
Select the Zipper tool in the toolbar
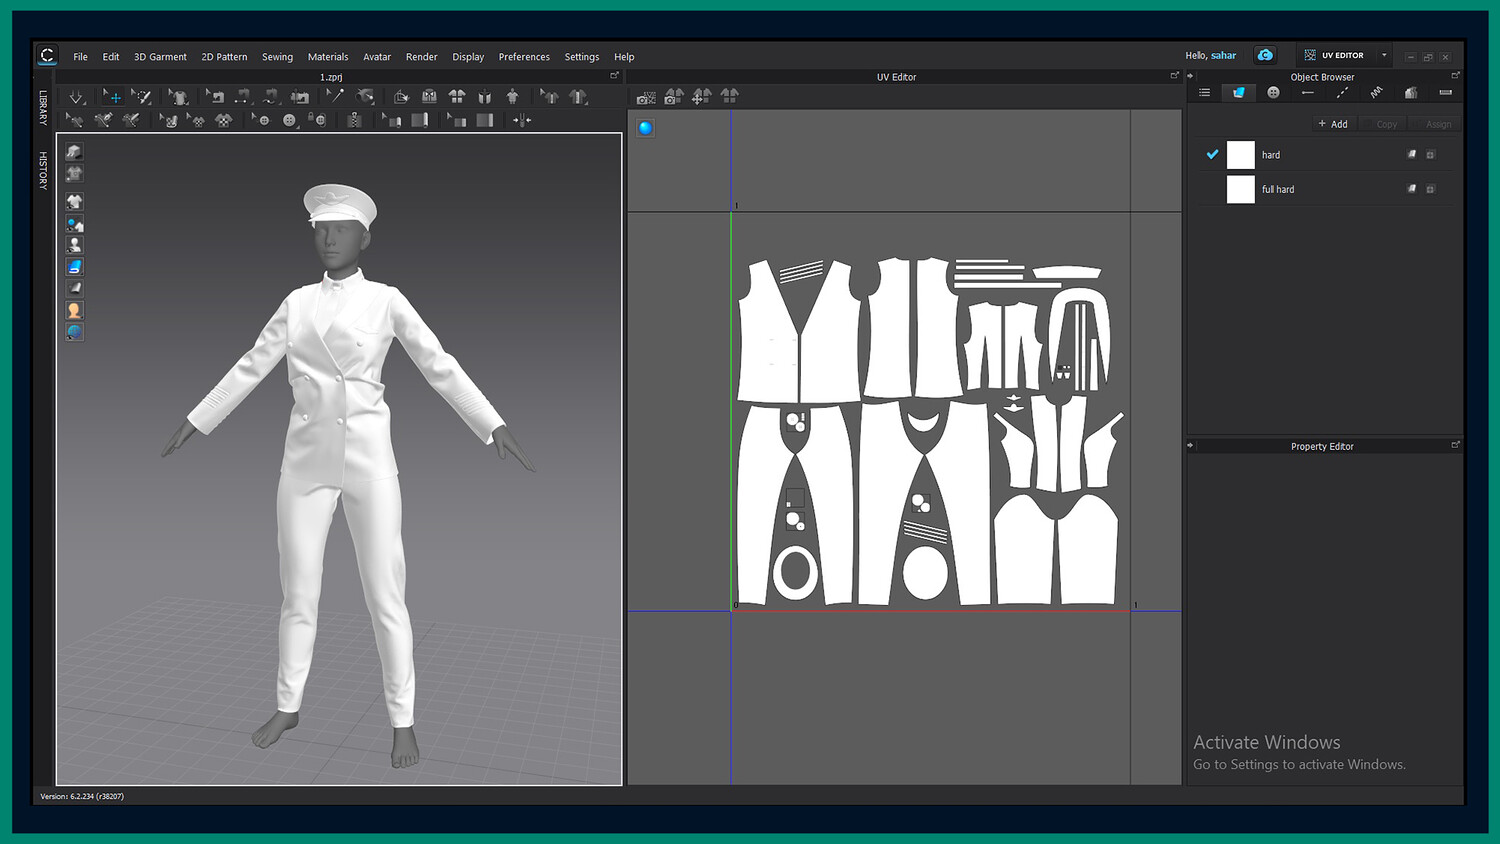pyautogui.click(x=354, y=120)
